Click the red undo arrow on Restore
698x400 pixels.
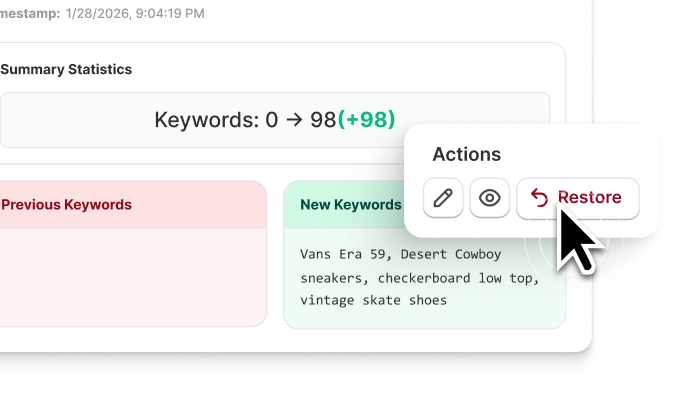pos(539,198)
